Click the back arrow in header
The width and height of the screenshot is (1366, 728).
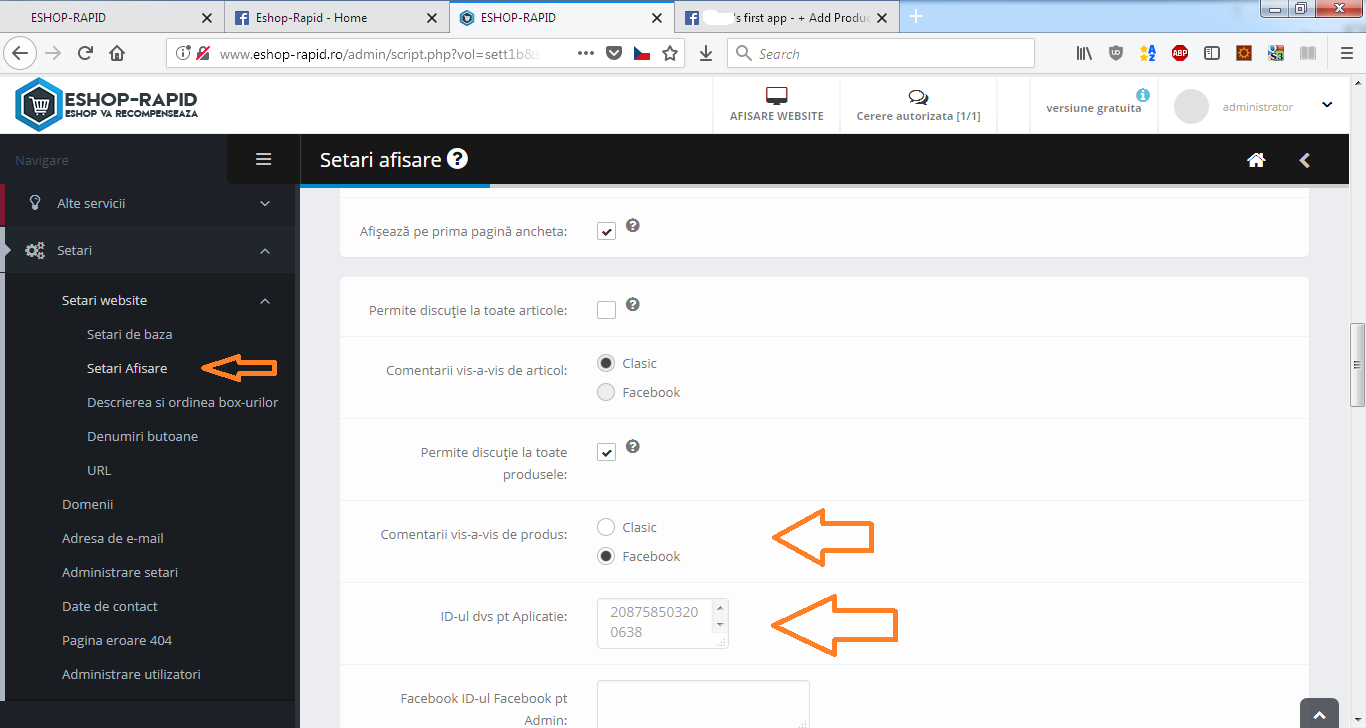pos(1304,160)
